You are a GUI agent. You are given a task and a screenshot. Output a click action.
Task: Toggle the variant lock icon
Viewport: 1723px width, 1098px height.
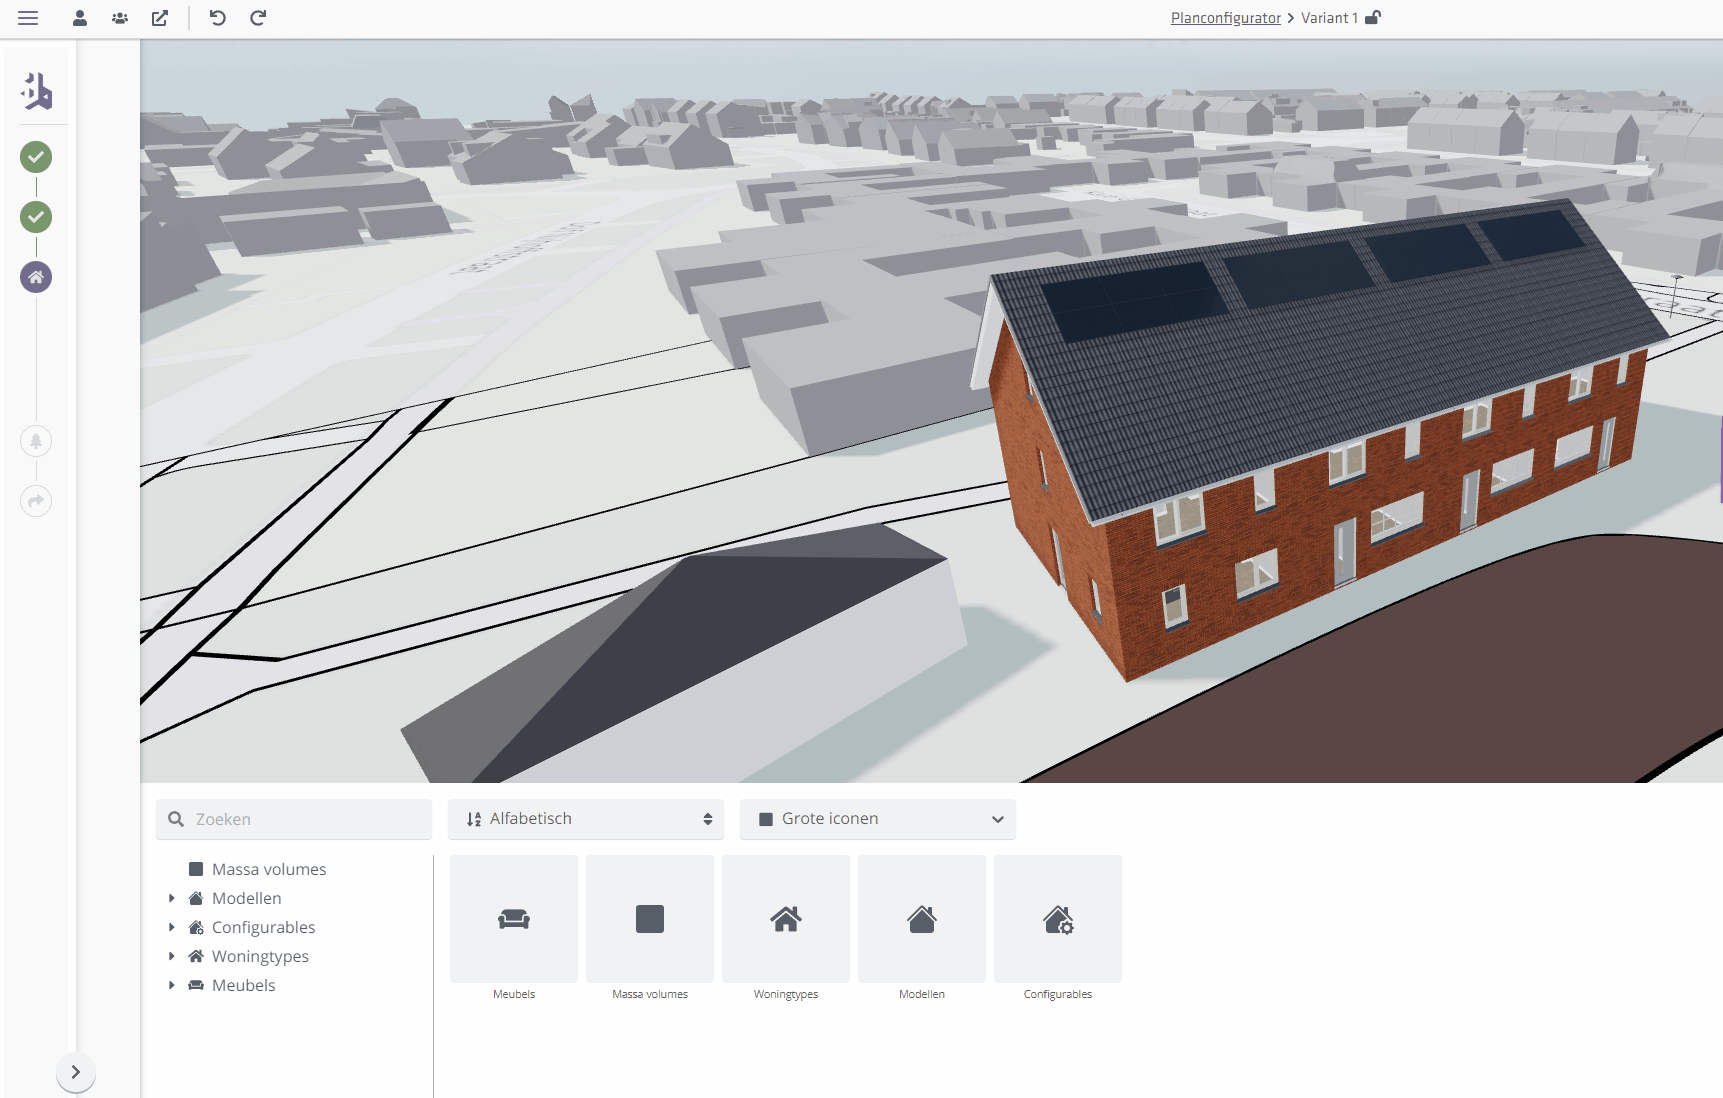coord(1373,18)
